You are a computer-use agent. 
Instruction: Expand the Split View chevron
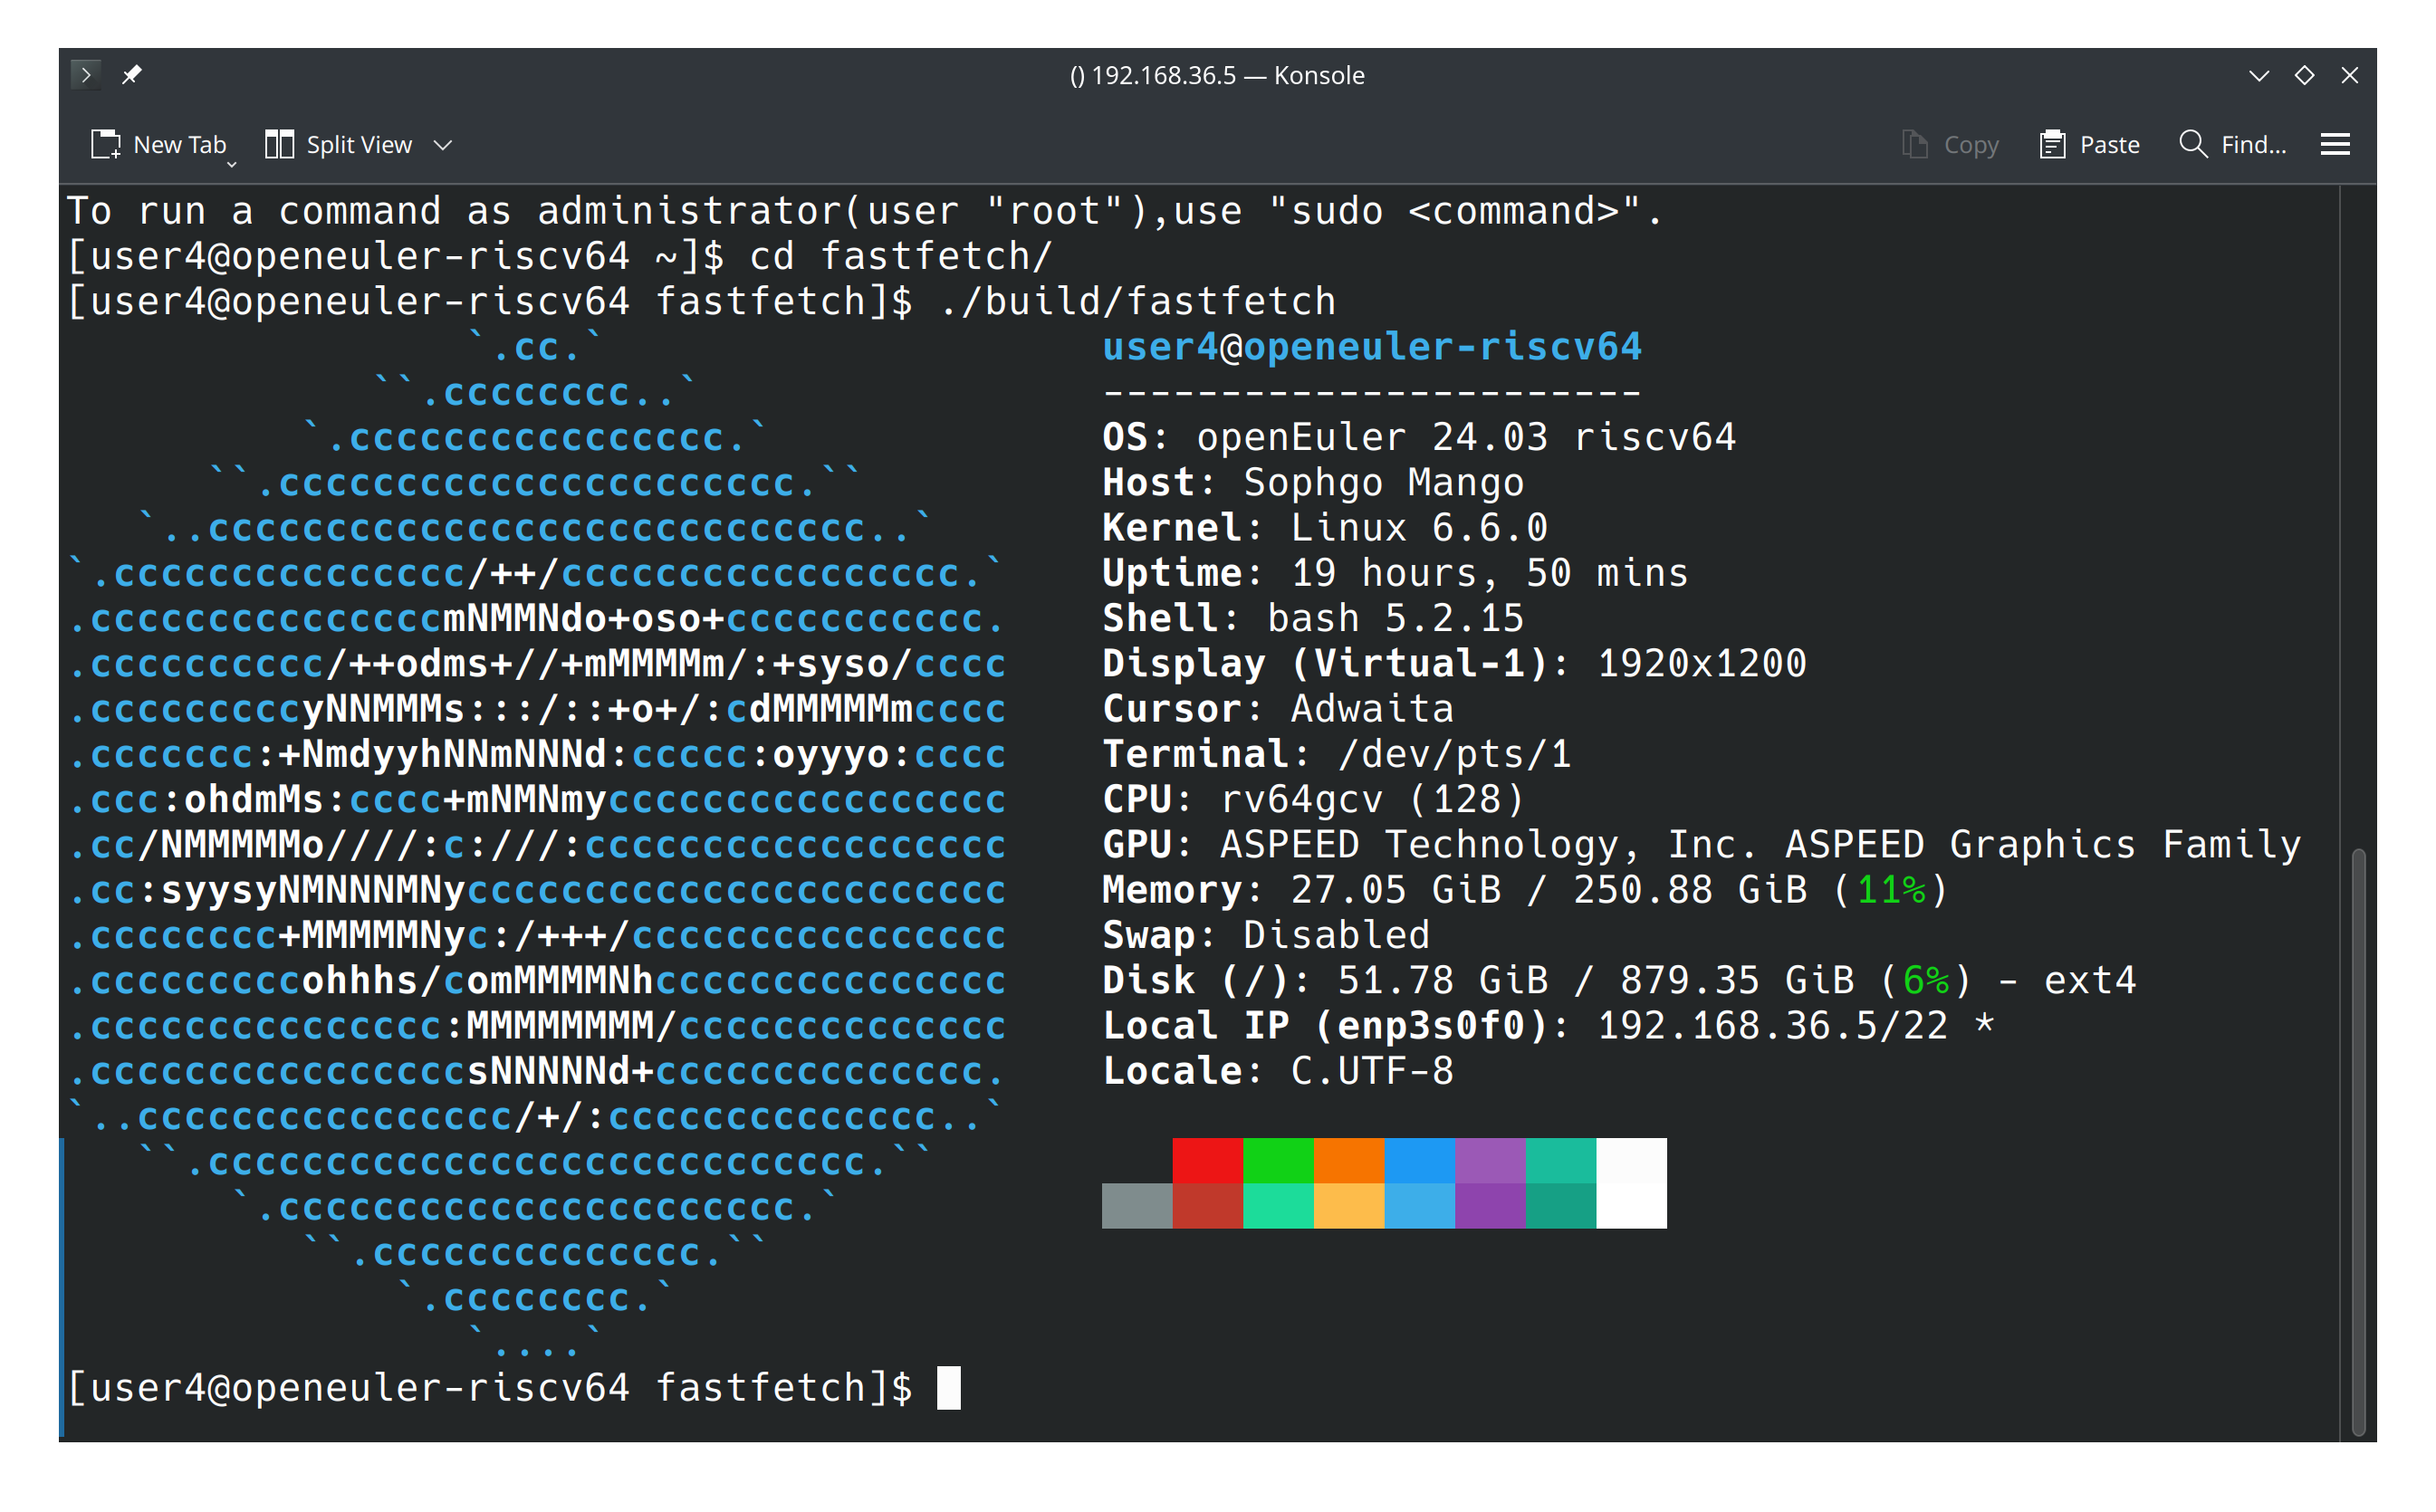[443, 146]
